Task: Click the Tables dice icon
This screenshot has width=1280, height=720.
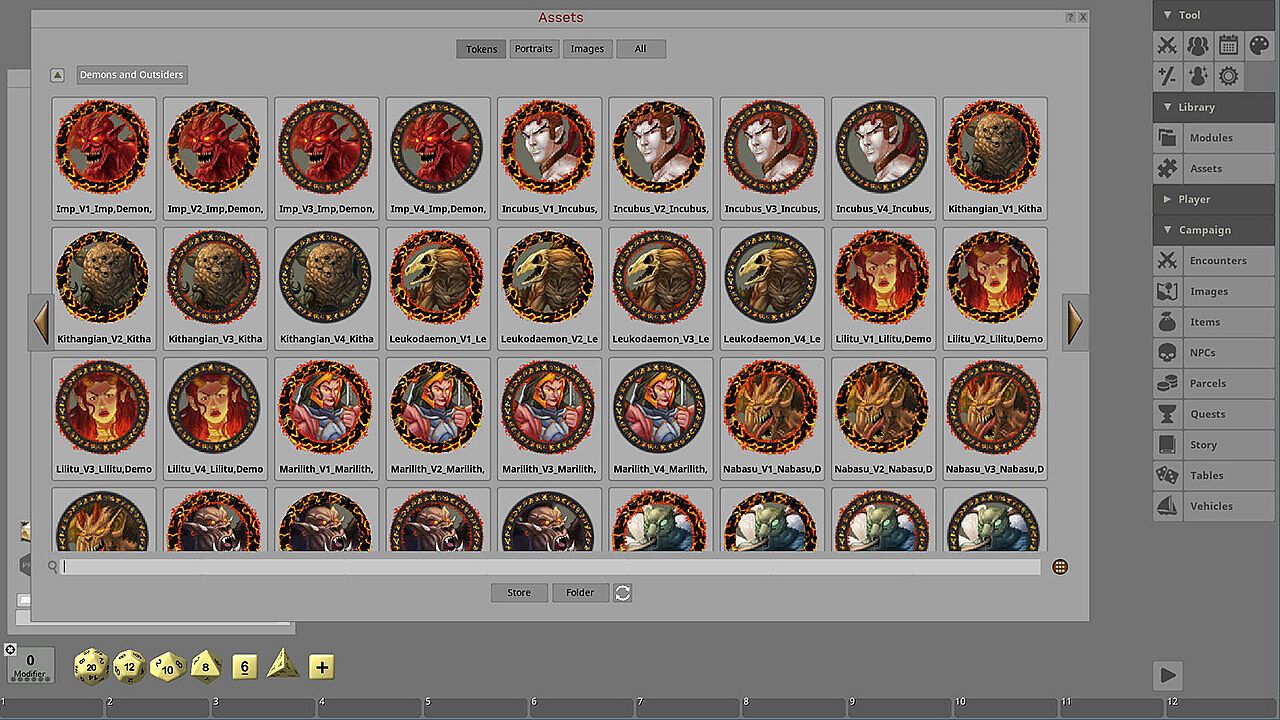Action: click(1167, 476)
